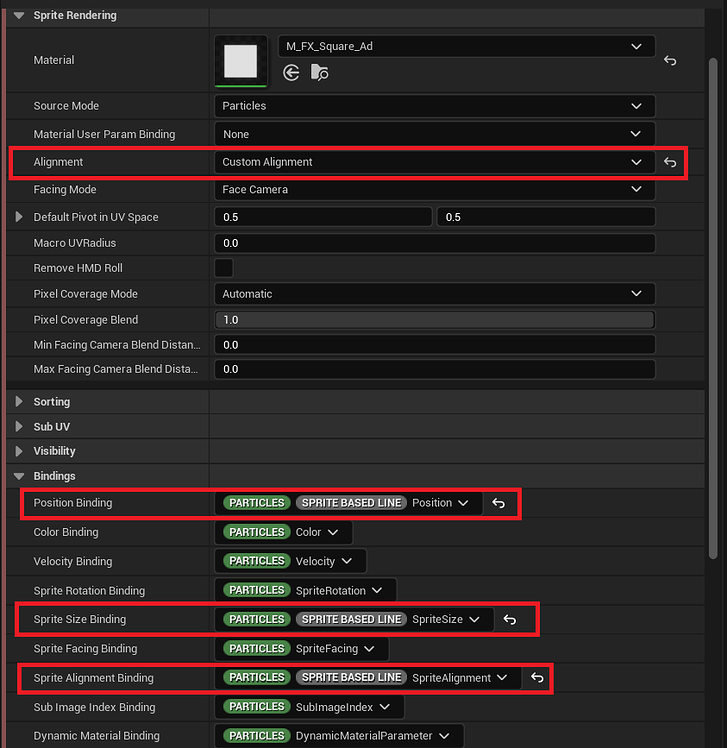Click the Pixel Coverage Blend slider field

tap(435, 320)
